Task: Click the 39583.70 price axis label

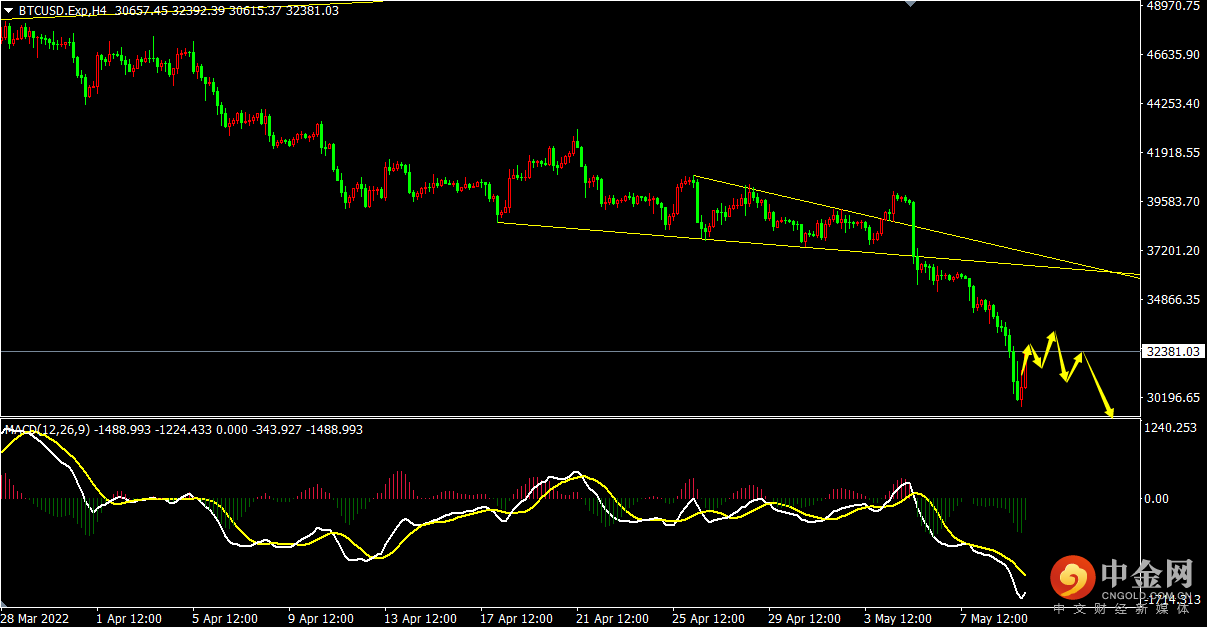Action: tap(1172, 201)
